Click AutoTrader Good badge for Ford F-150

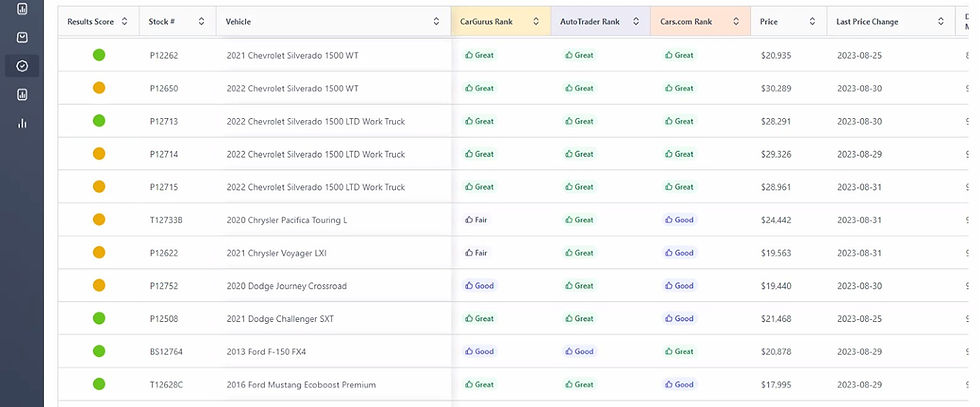(x=578, y=352)
